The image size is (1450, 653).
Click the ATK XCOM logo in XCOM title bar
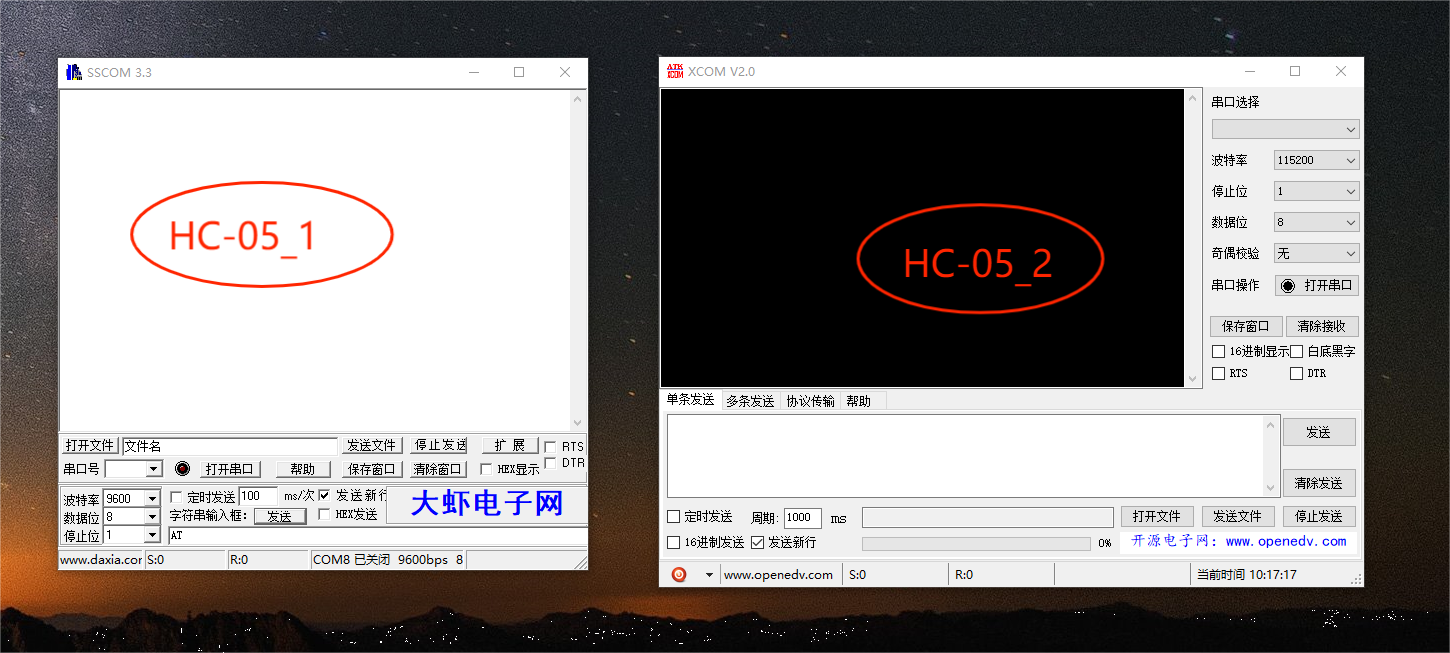[673, 70]
